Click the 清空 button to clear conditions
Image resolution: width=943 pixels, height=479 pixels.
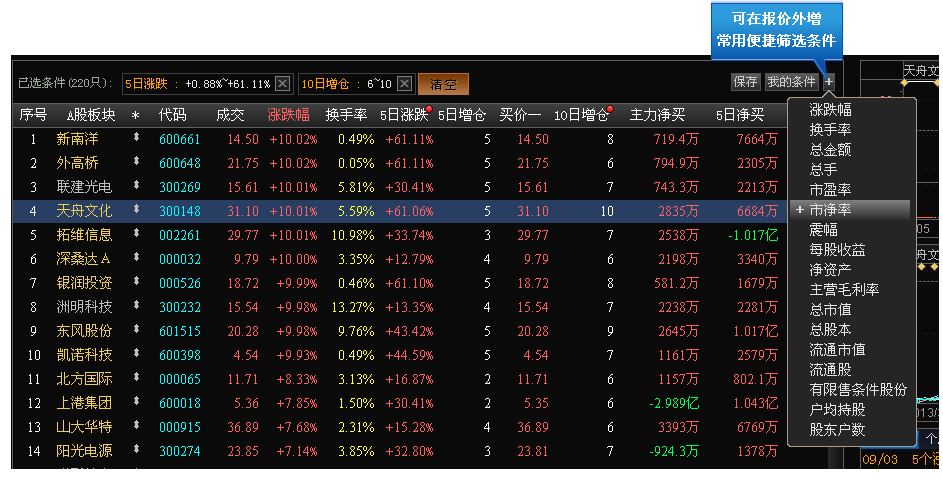(x=443, y=84)
